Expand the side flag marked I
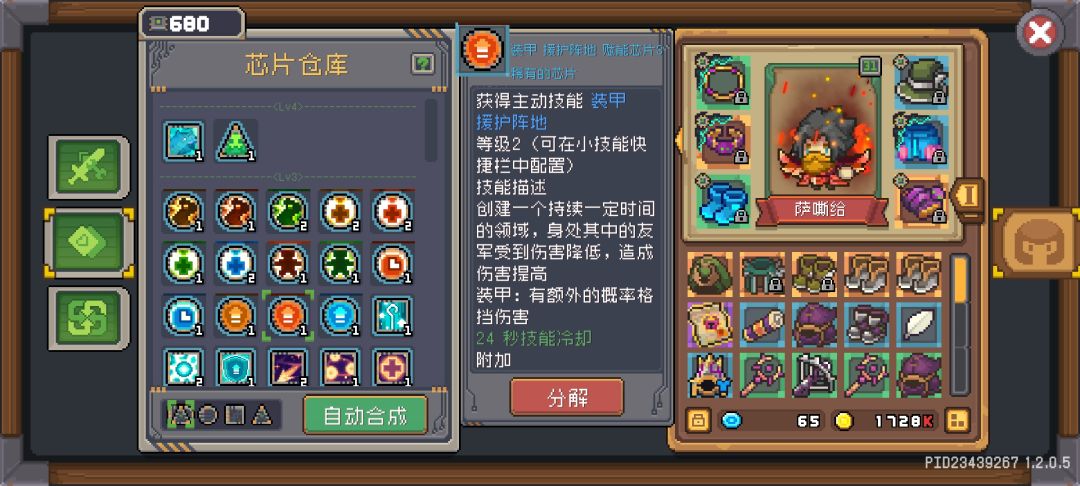Image resolution: width=1080 pixels, height=486 pixels. (967, 197)
